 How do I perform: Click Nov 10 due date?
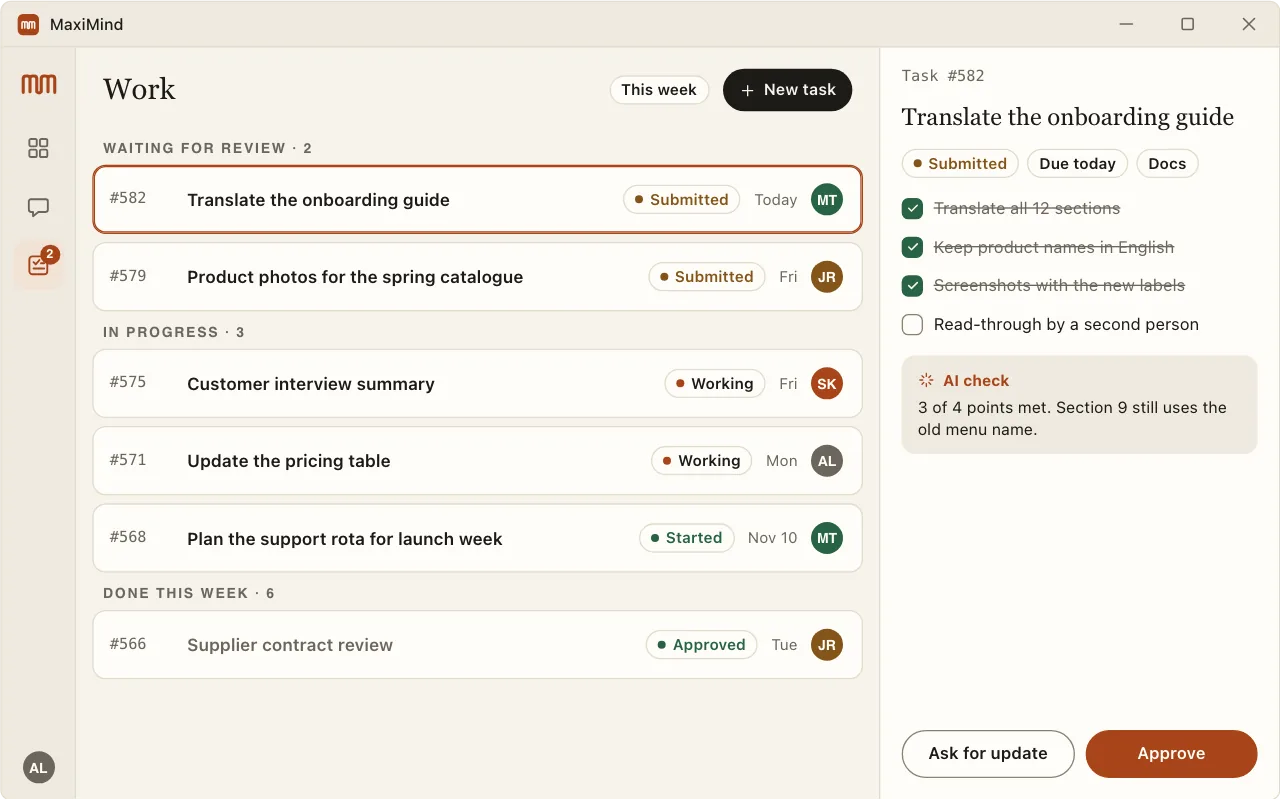coord(772,538)
